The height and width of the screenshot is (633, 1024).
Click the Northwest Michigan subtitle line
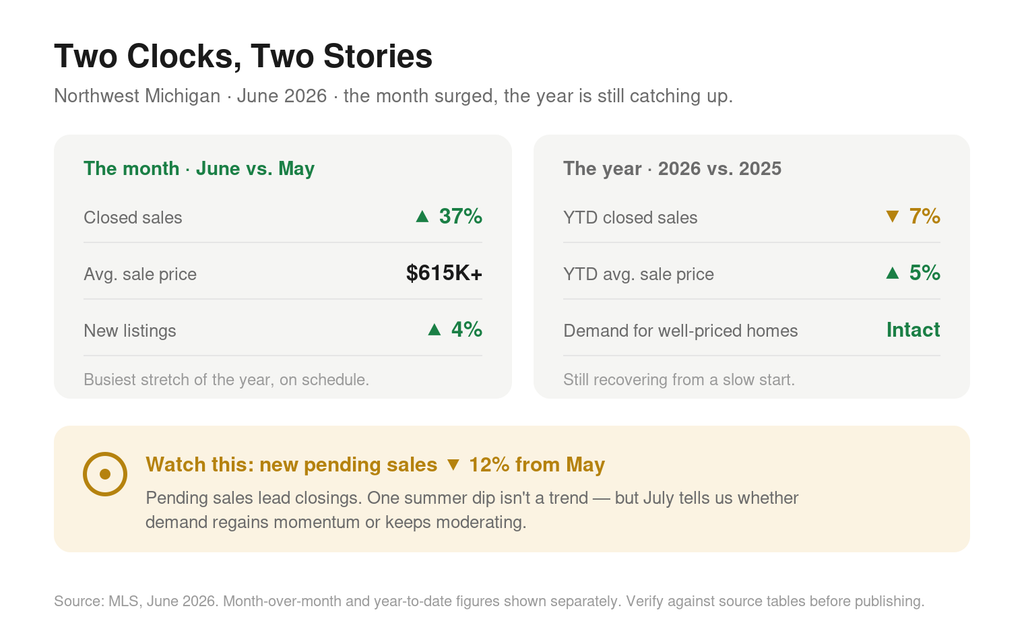coord(393,96)
